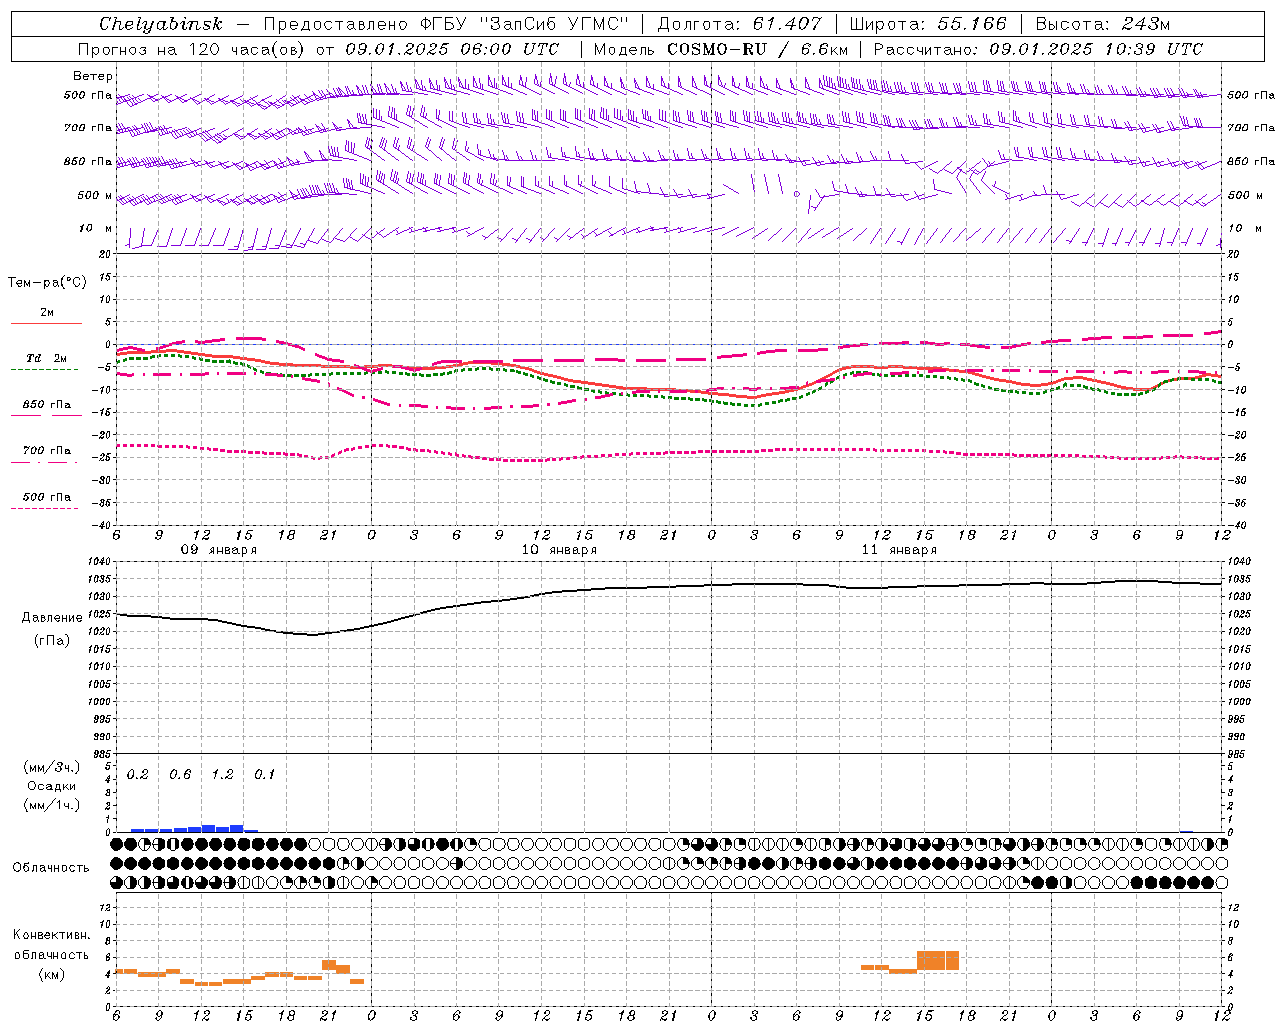
Task: Click the '700 гПа' temperature legend entry
Action: 46,451
